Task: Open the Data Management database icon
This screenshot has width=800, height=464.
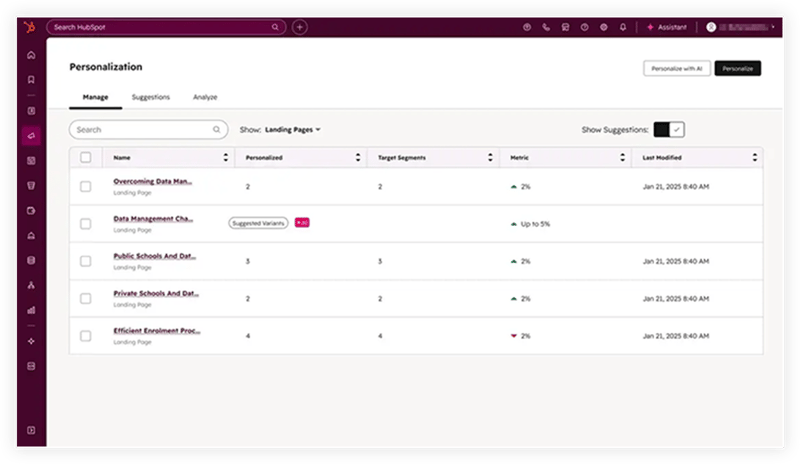Action: pyautogui.click(x=31, y=260)
